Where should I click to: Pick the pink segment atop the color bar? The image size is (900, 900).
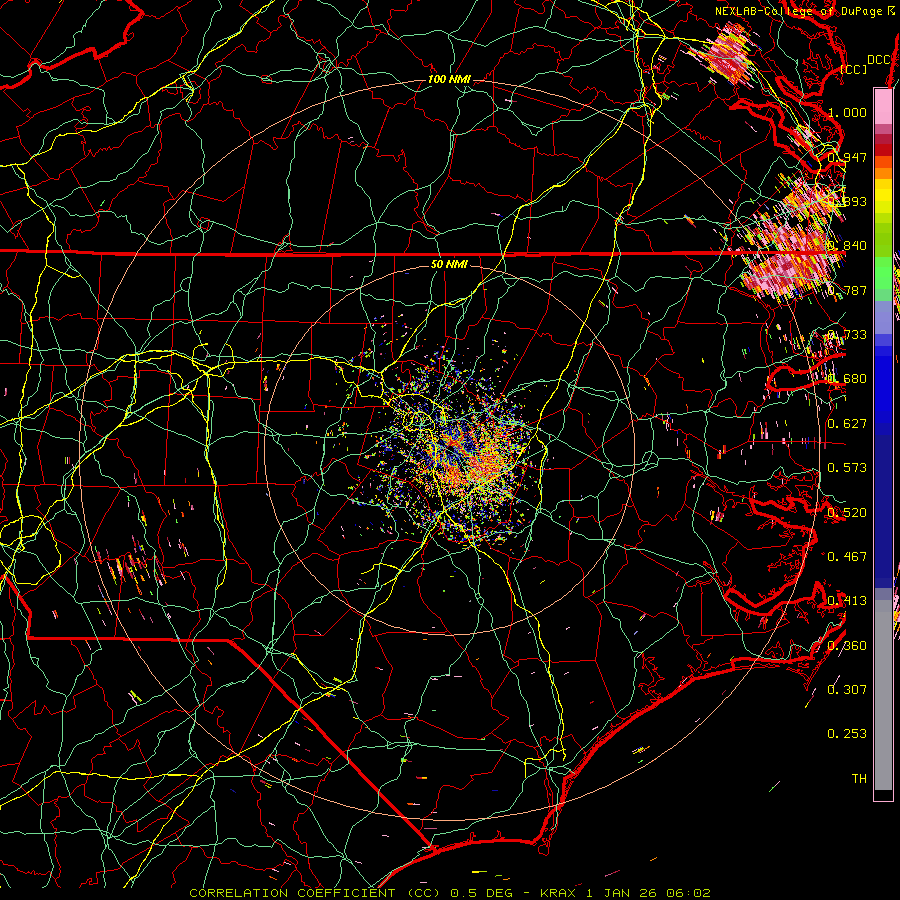pyautogui.click(x=883, y=106)
